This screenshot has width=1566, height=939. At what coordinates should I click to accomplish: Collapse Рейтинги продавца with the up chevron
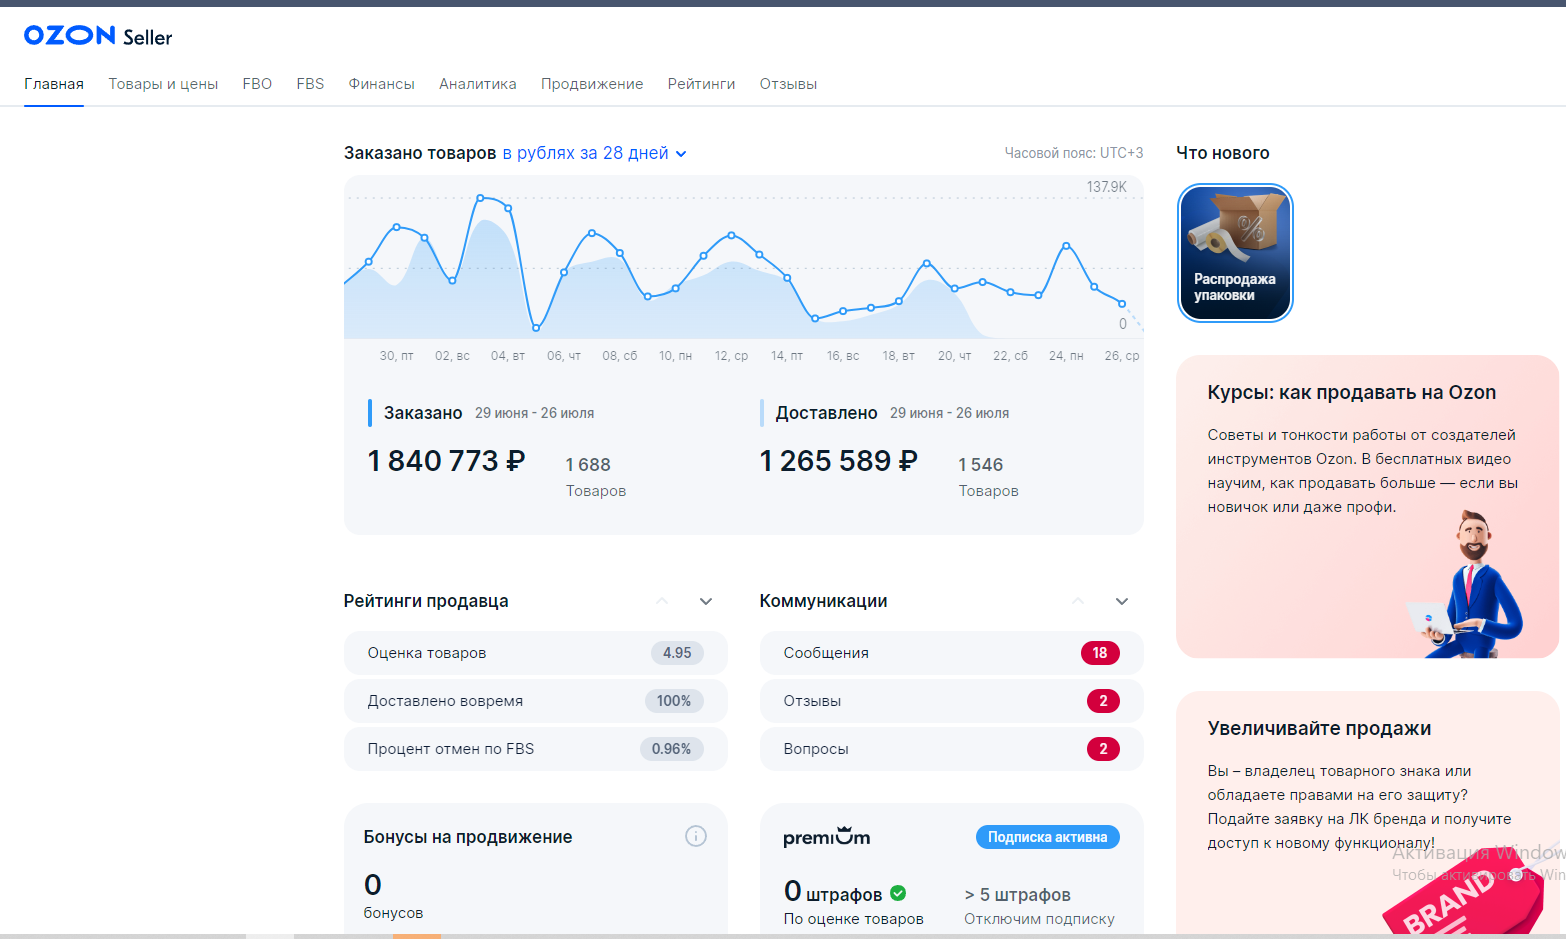pyautogui.click(x=662, y=601)
